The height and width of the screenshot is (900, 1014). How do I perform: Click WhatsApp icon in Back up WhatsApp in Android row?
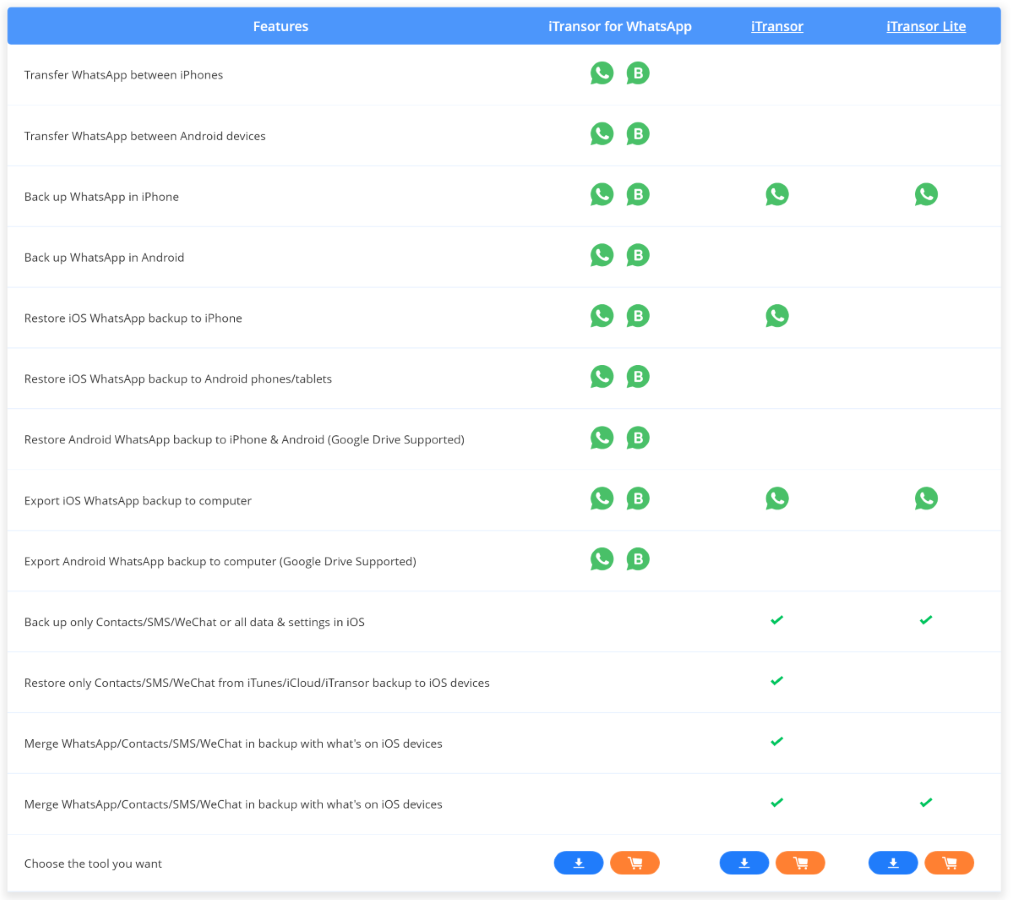point(601,255)
